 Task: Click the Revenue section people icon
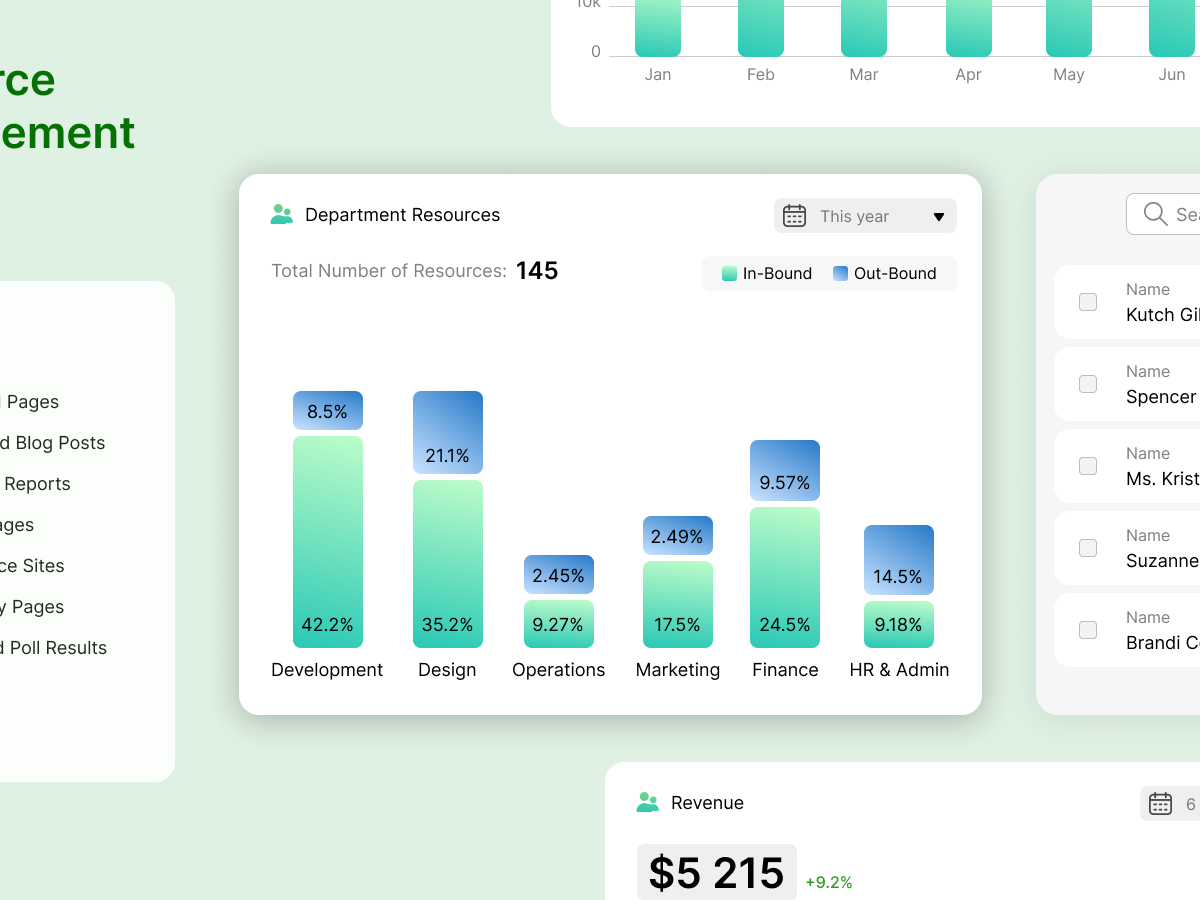(647, 802)
